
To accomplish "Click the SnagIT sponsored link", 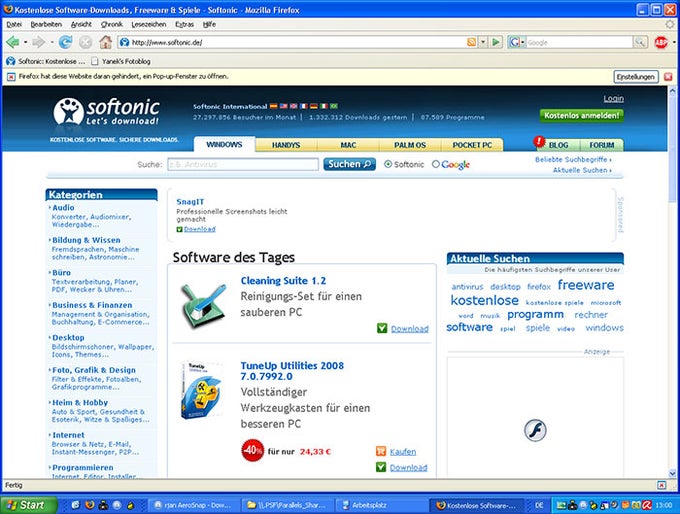I will (190, 202).
